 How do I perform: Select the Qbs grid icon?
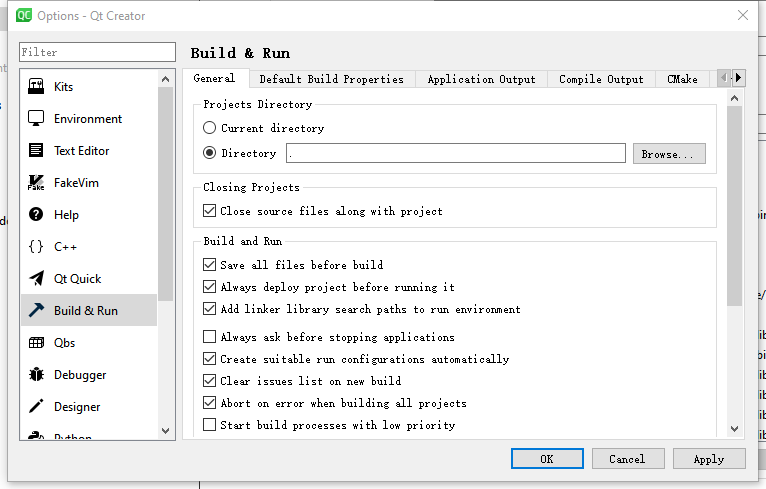(x=36, y=343)
